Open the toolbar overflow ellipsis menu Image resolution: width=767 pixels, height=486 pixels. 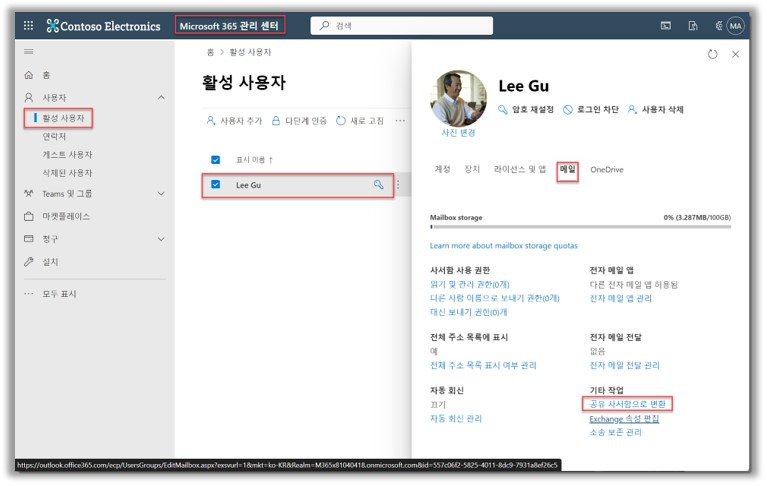pyautogui.click(x=400, y=120)
